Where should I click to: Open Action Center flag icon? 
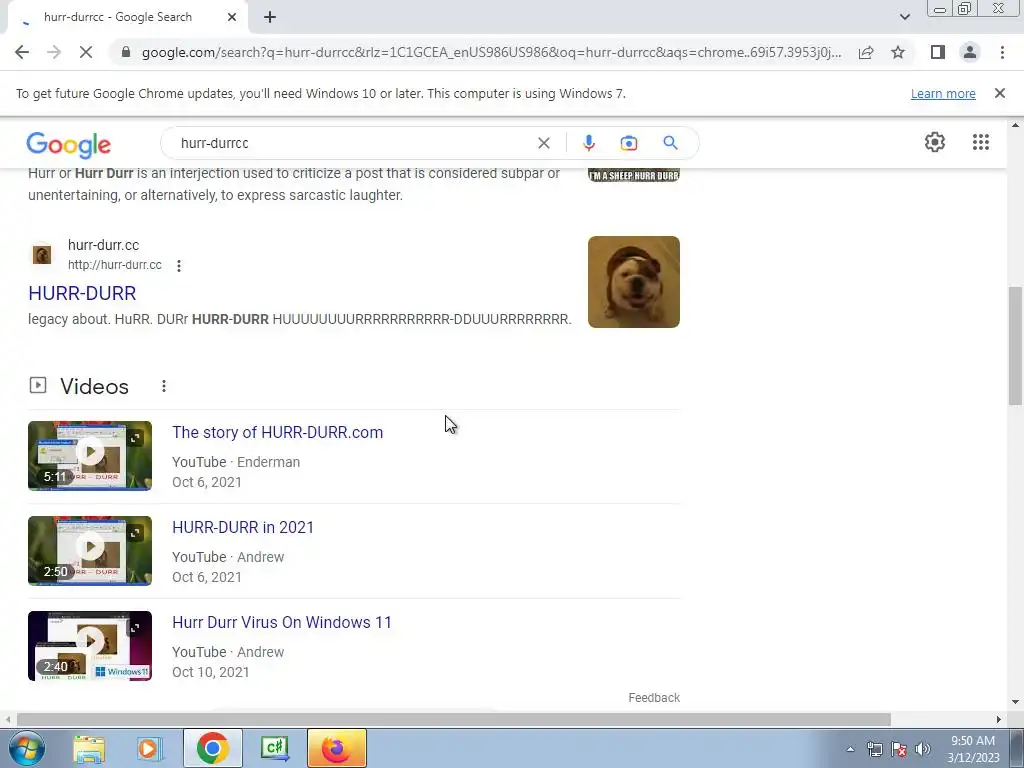coord(899,749)
